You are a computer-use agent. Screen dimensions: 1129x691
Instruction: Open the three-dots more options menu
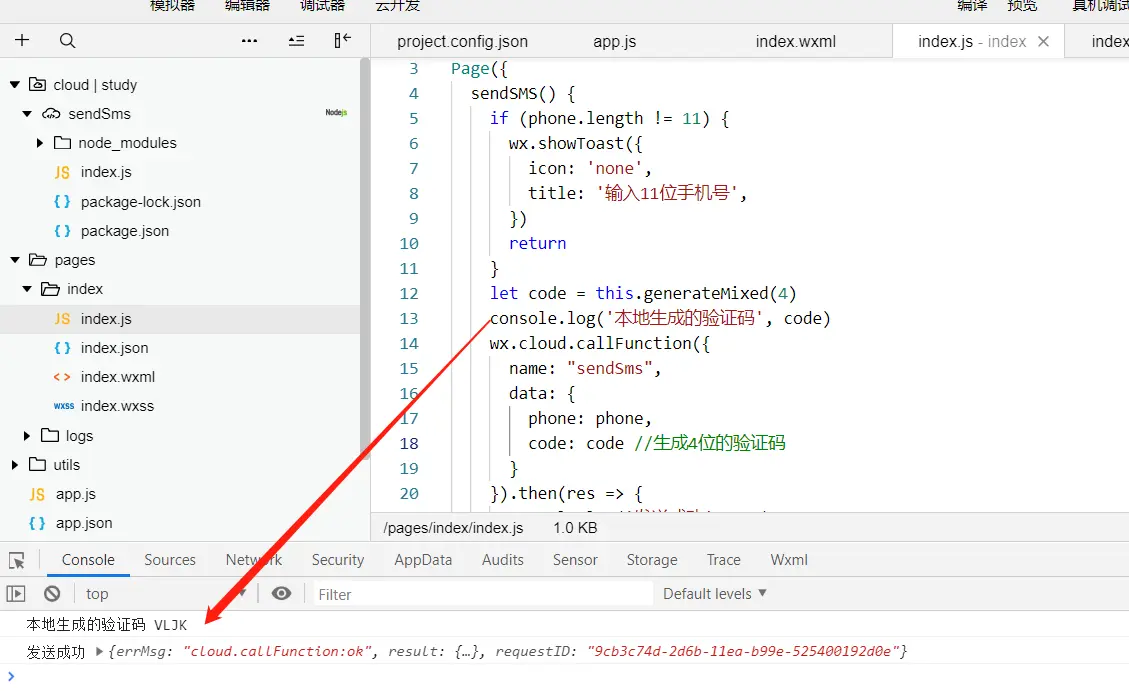point(249,41)
